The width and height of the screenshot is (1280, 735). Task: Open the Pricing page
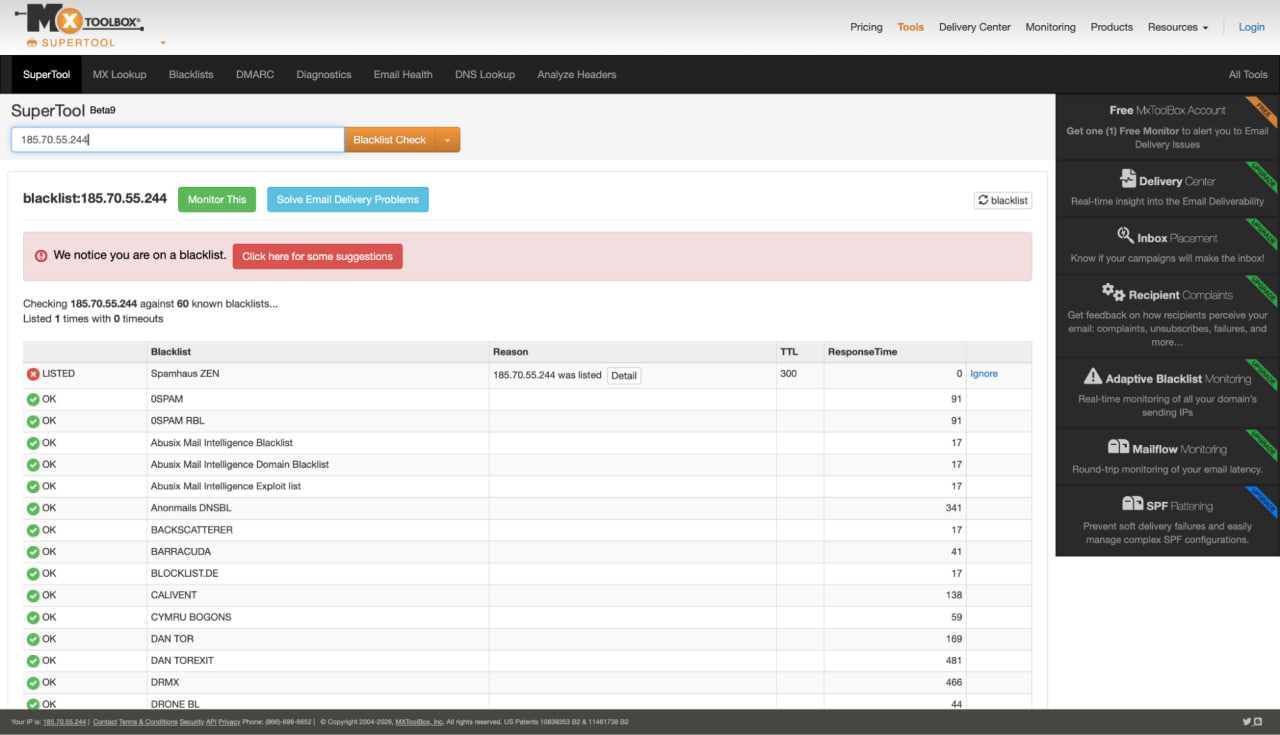click(866, 27)
